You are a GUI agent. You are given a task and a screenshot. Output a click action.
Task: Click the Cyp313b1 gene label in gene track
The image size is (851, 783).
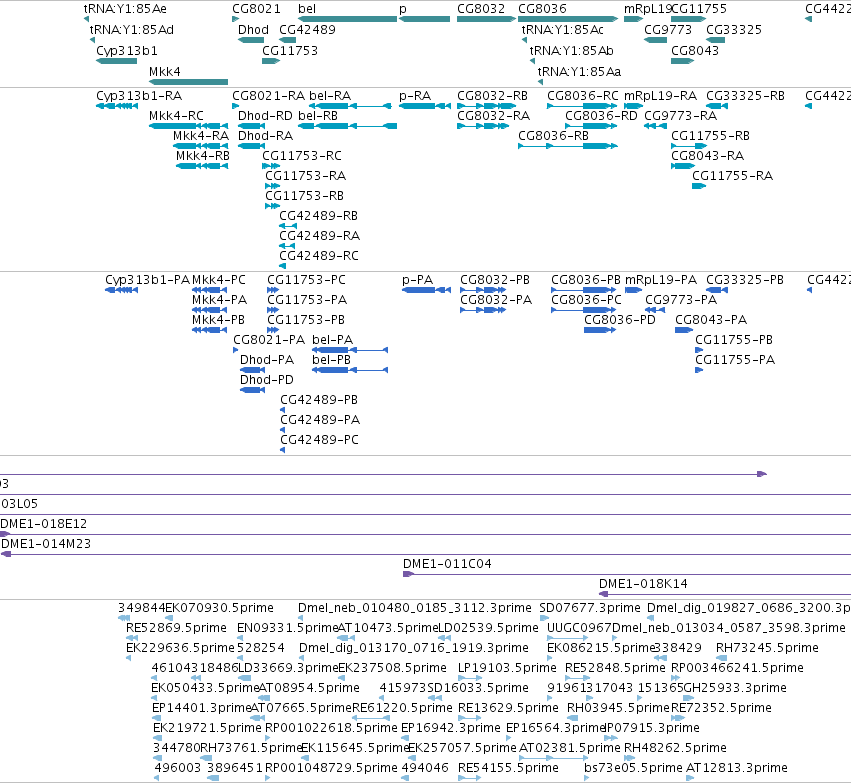[127, 50]
